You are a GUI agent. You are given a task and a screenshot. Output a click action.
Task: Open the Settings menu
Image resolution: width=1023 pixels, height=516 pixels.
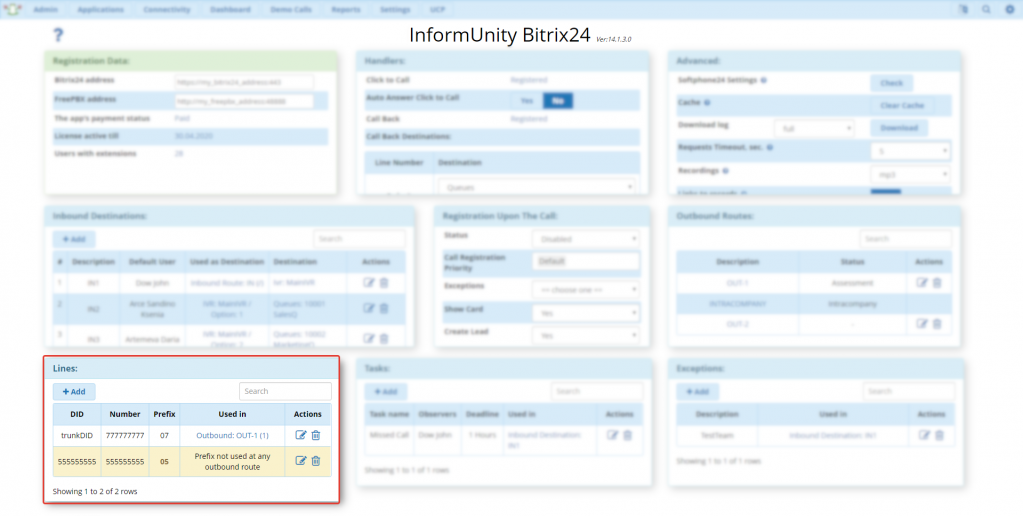pyautogui.click(x=395, y=10)
